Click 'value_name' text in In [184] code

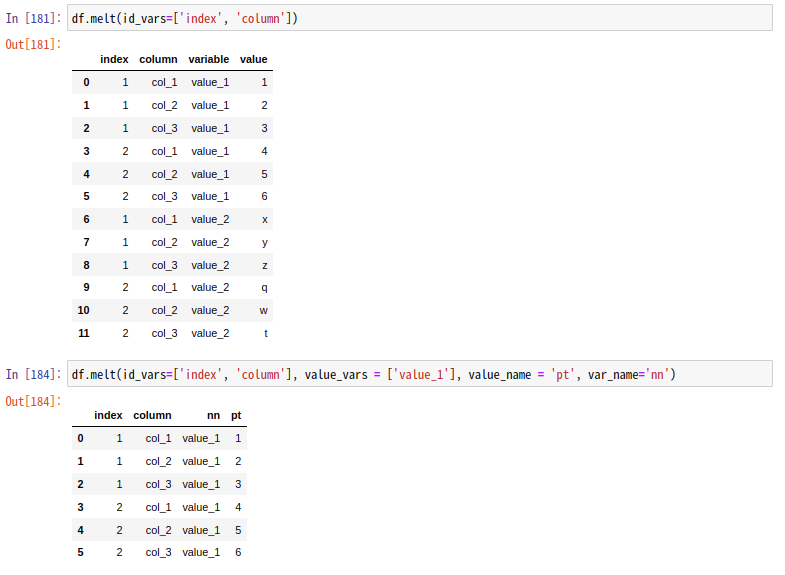500,374
